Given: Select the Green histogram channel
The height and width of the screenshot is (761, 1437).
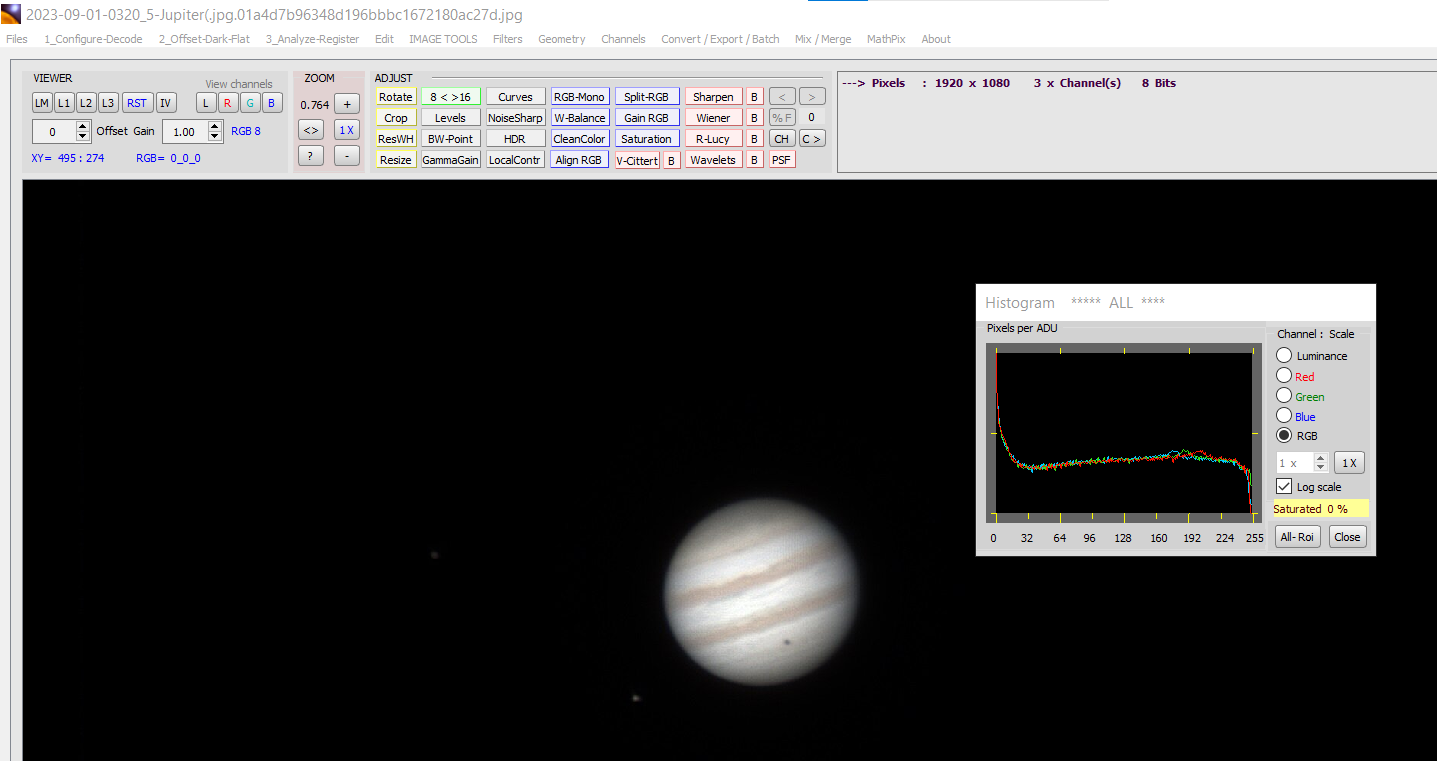Looking at the screenshot, I should click(1284, 396).
